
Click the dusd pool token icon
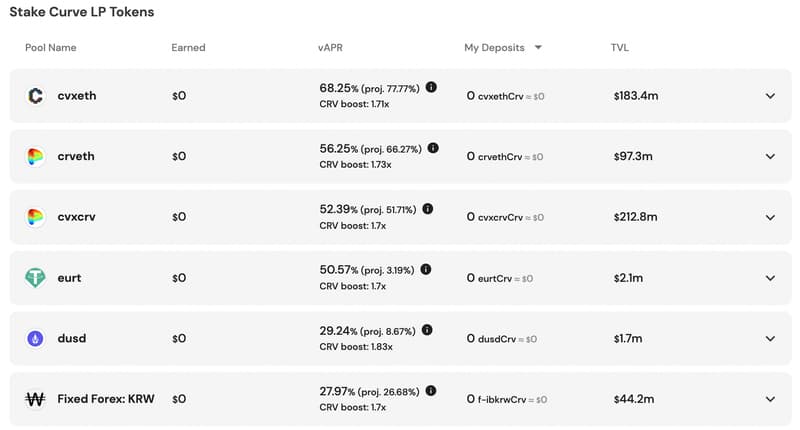pyautogui.click(x=35, y=339)
